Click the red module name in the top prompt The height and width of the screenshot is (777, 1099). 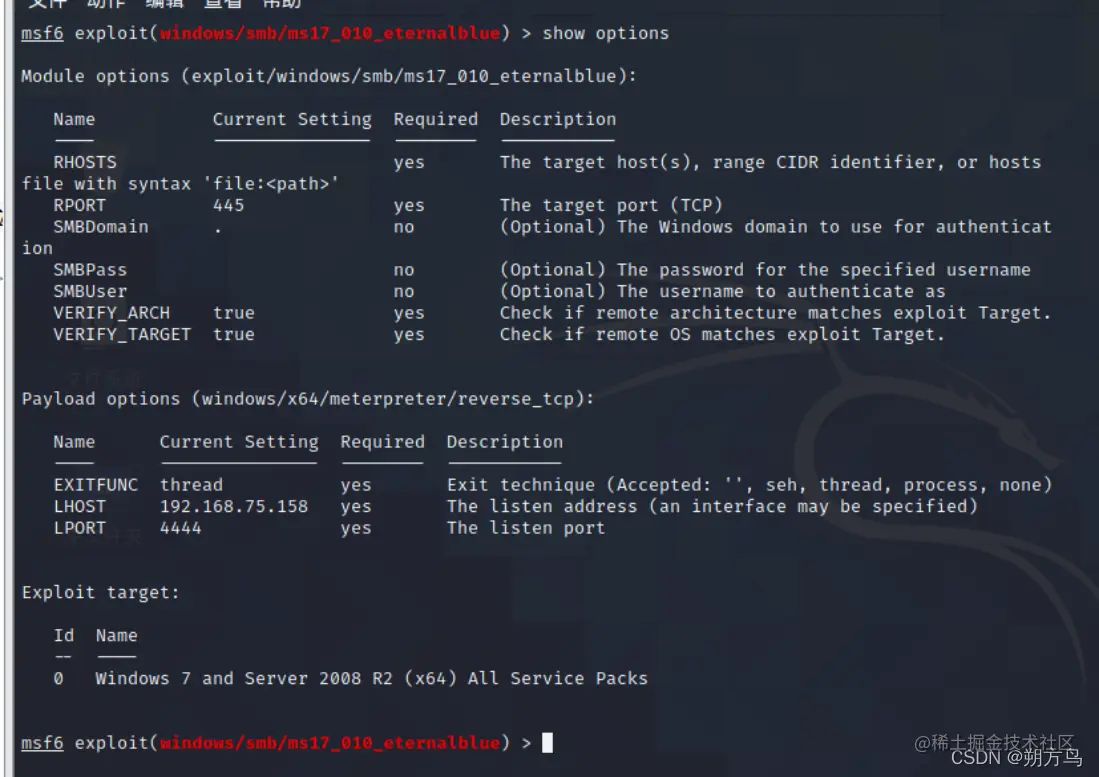click(x=330, y=33)
